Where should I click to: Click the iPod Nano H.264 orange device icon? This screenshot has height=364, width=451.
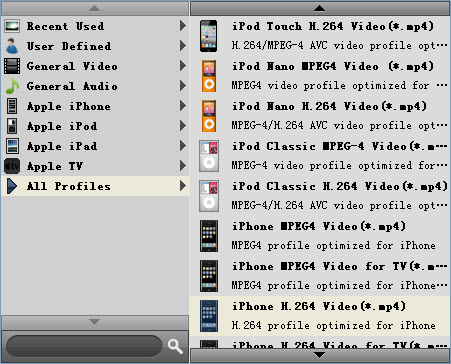(x=209, y=116)
